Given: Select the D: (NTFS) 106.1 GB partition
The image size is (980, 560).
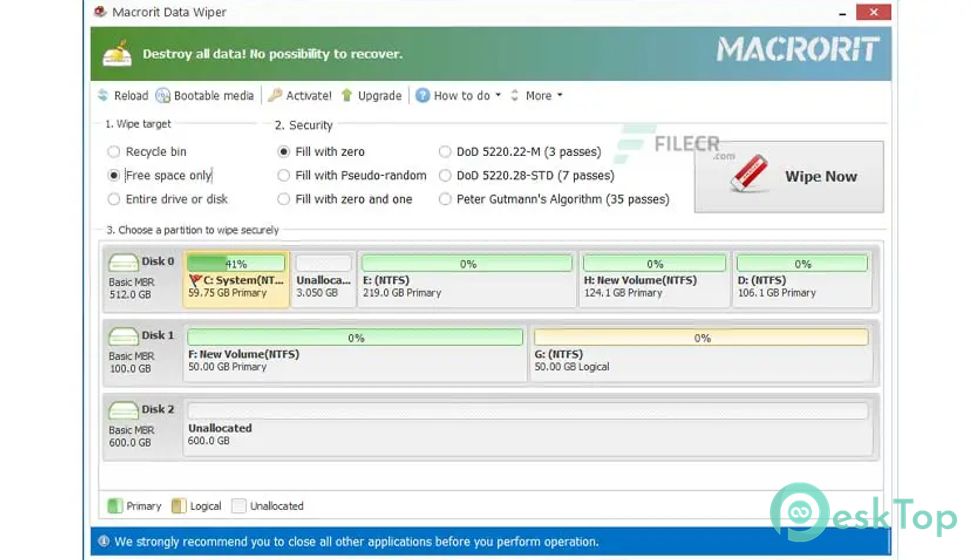Looking at the screenshot, I should [802, 279].
